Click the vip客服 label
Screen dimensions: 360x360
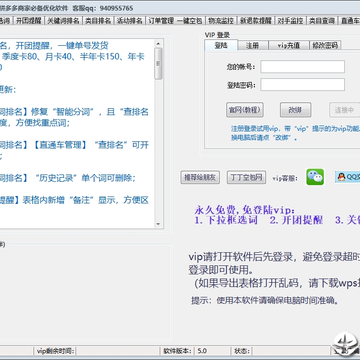pyautogui.click(x=285, y=178)
